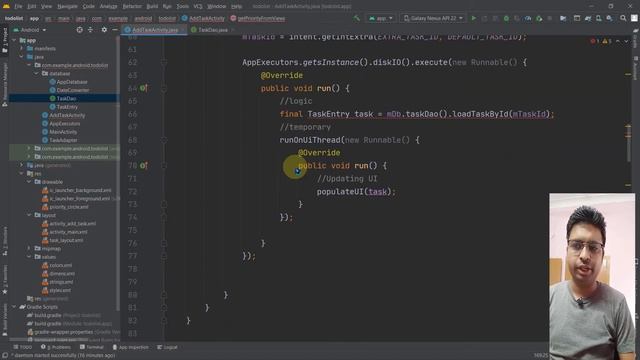This screenshot has height=360, width=640.
Task: Open the File menu
Action: click(x=18, y=7)
